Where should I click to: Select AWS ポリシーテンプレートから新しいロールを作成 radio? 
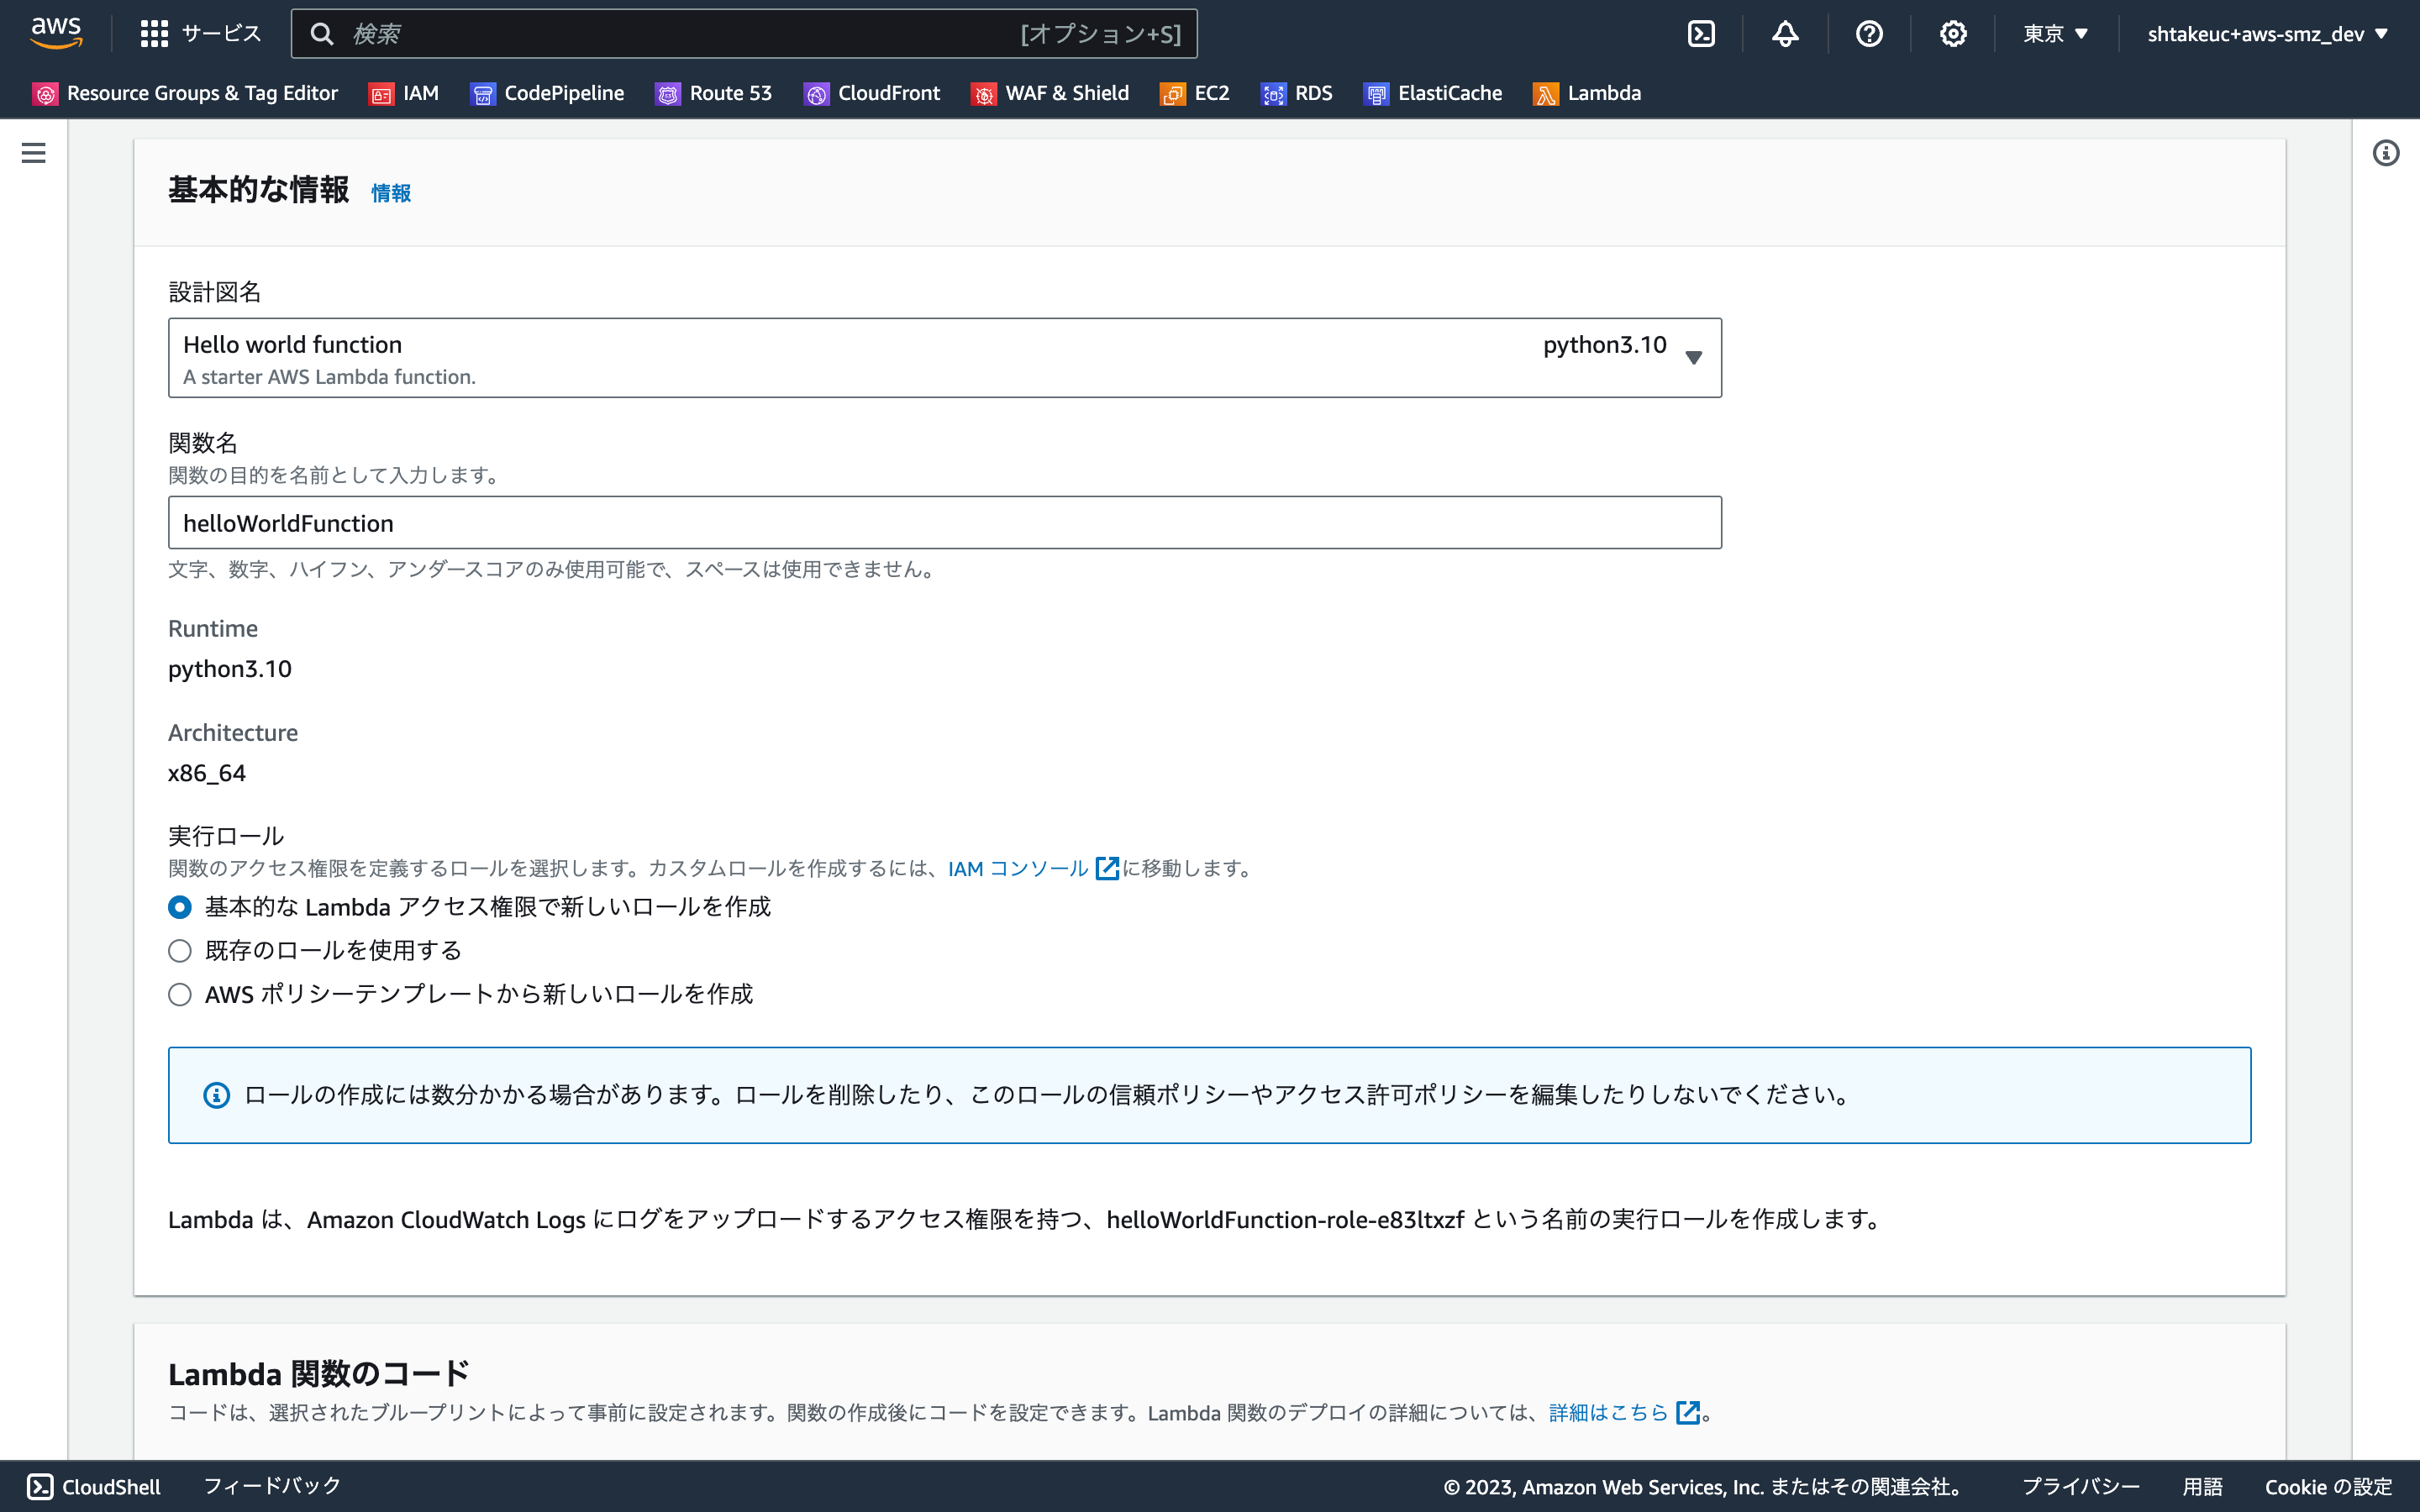(180, 995)
